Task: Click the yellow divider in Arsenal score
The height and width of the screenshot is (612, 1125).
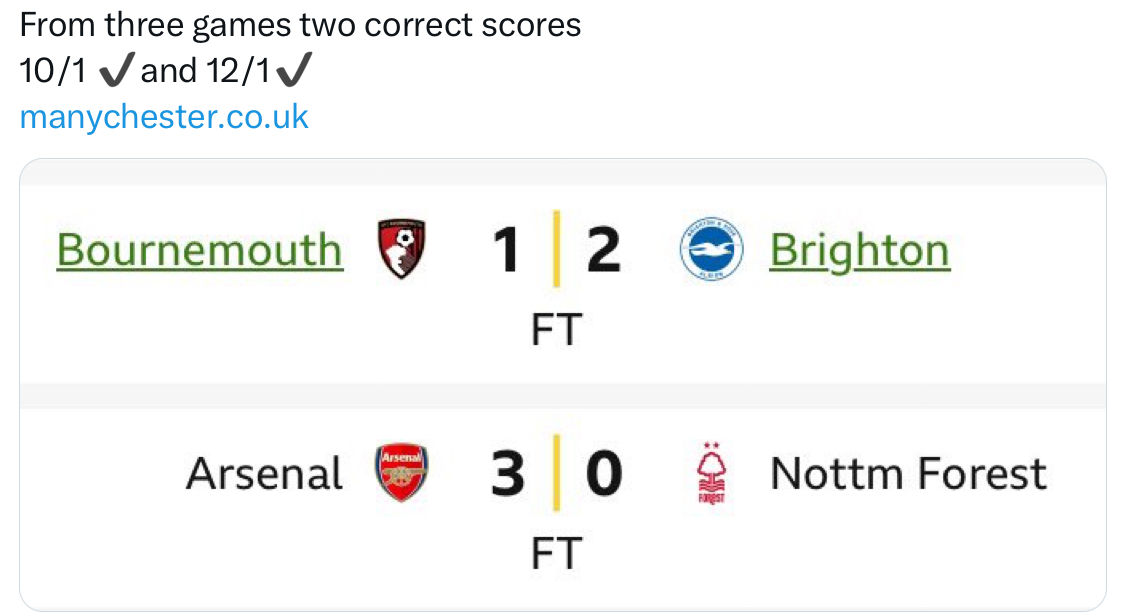Action: tap(556, 473)
